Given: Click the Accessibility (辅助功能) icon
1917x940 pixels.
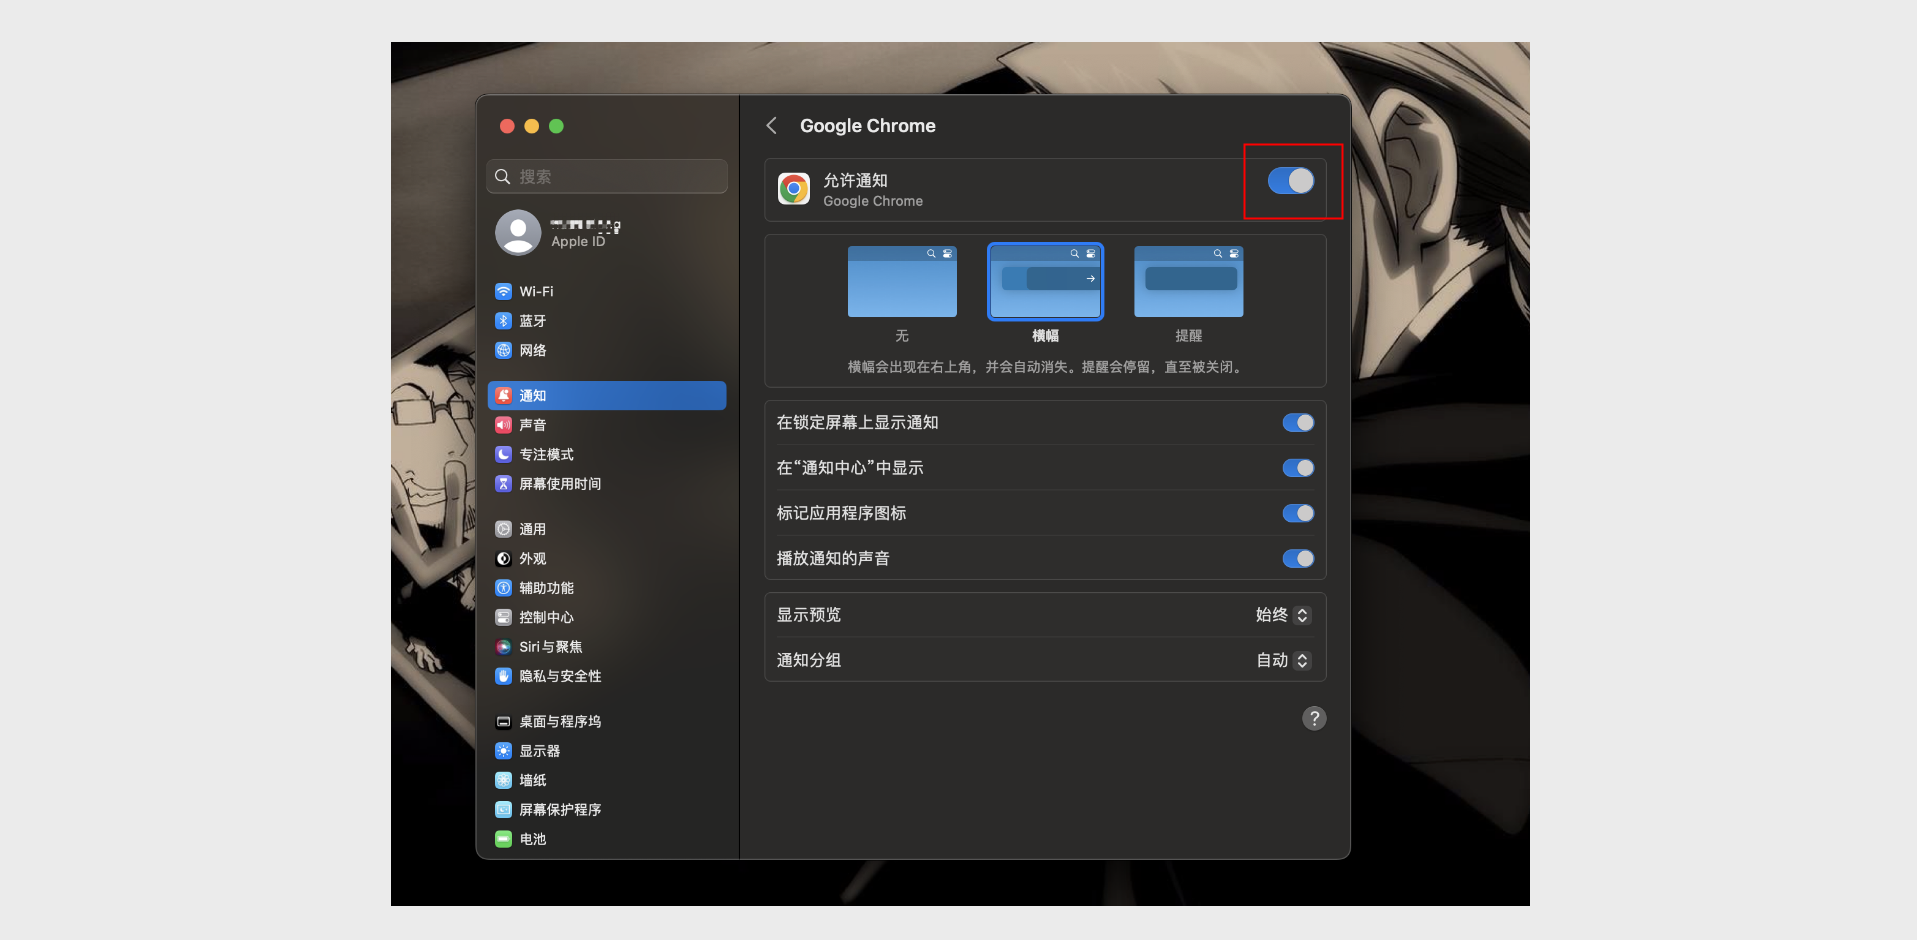Looking at the screenshot, I should pyautogui.click(x=504, y=588).
